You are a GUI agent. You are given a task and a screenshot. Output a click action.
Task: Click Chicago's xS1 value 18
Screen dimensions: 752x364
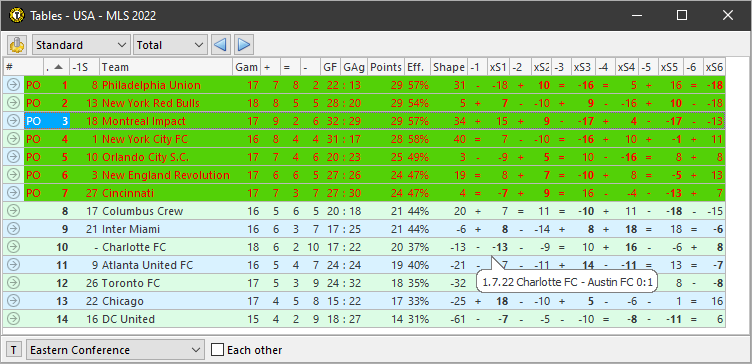click(502, 301)
